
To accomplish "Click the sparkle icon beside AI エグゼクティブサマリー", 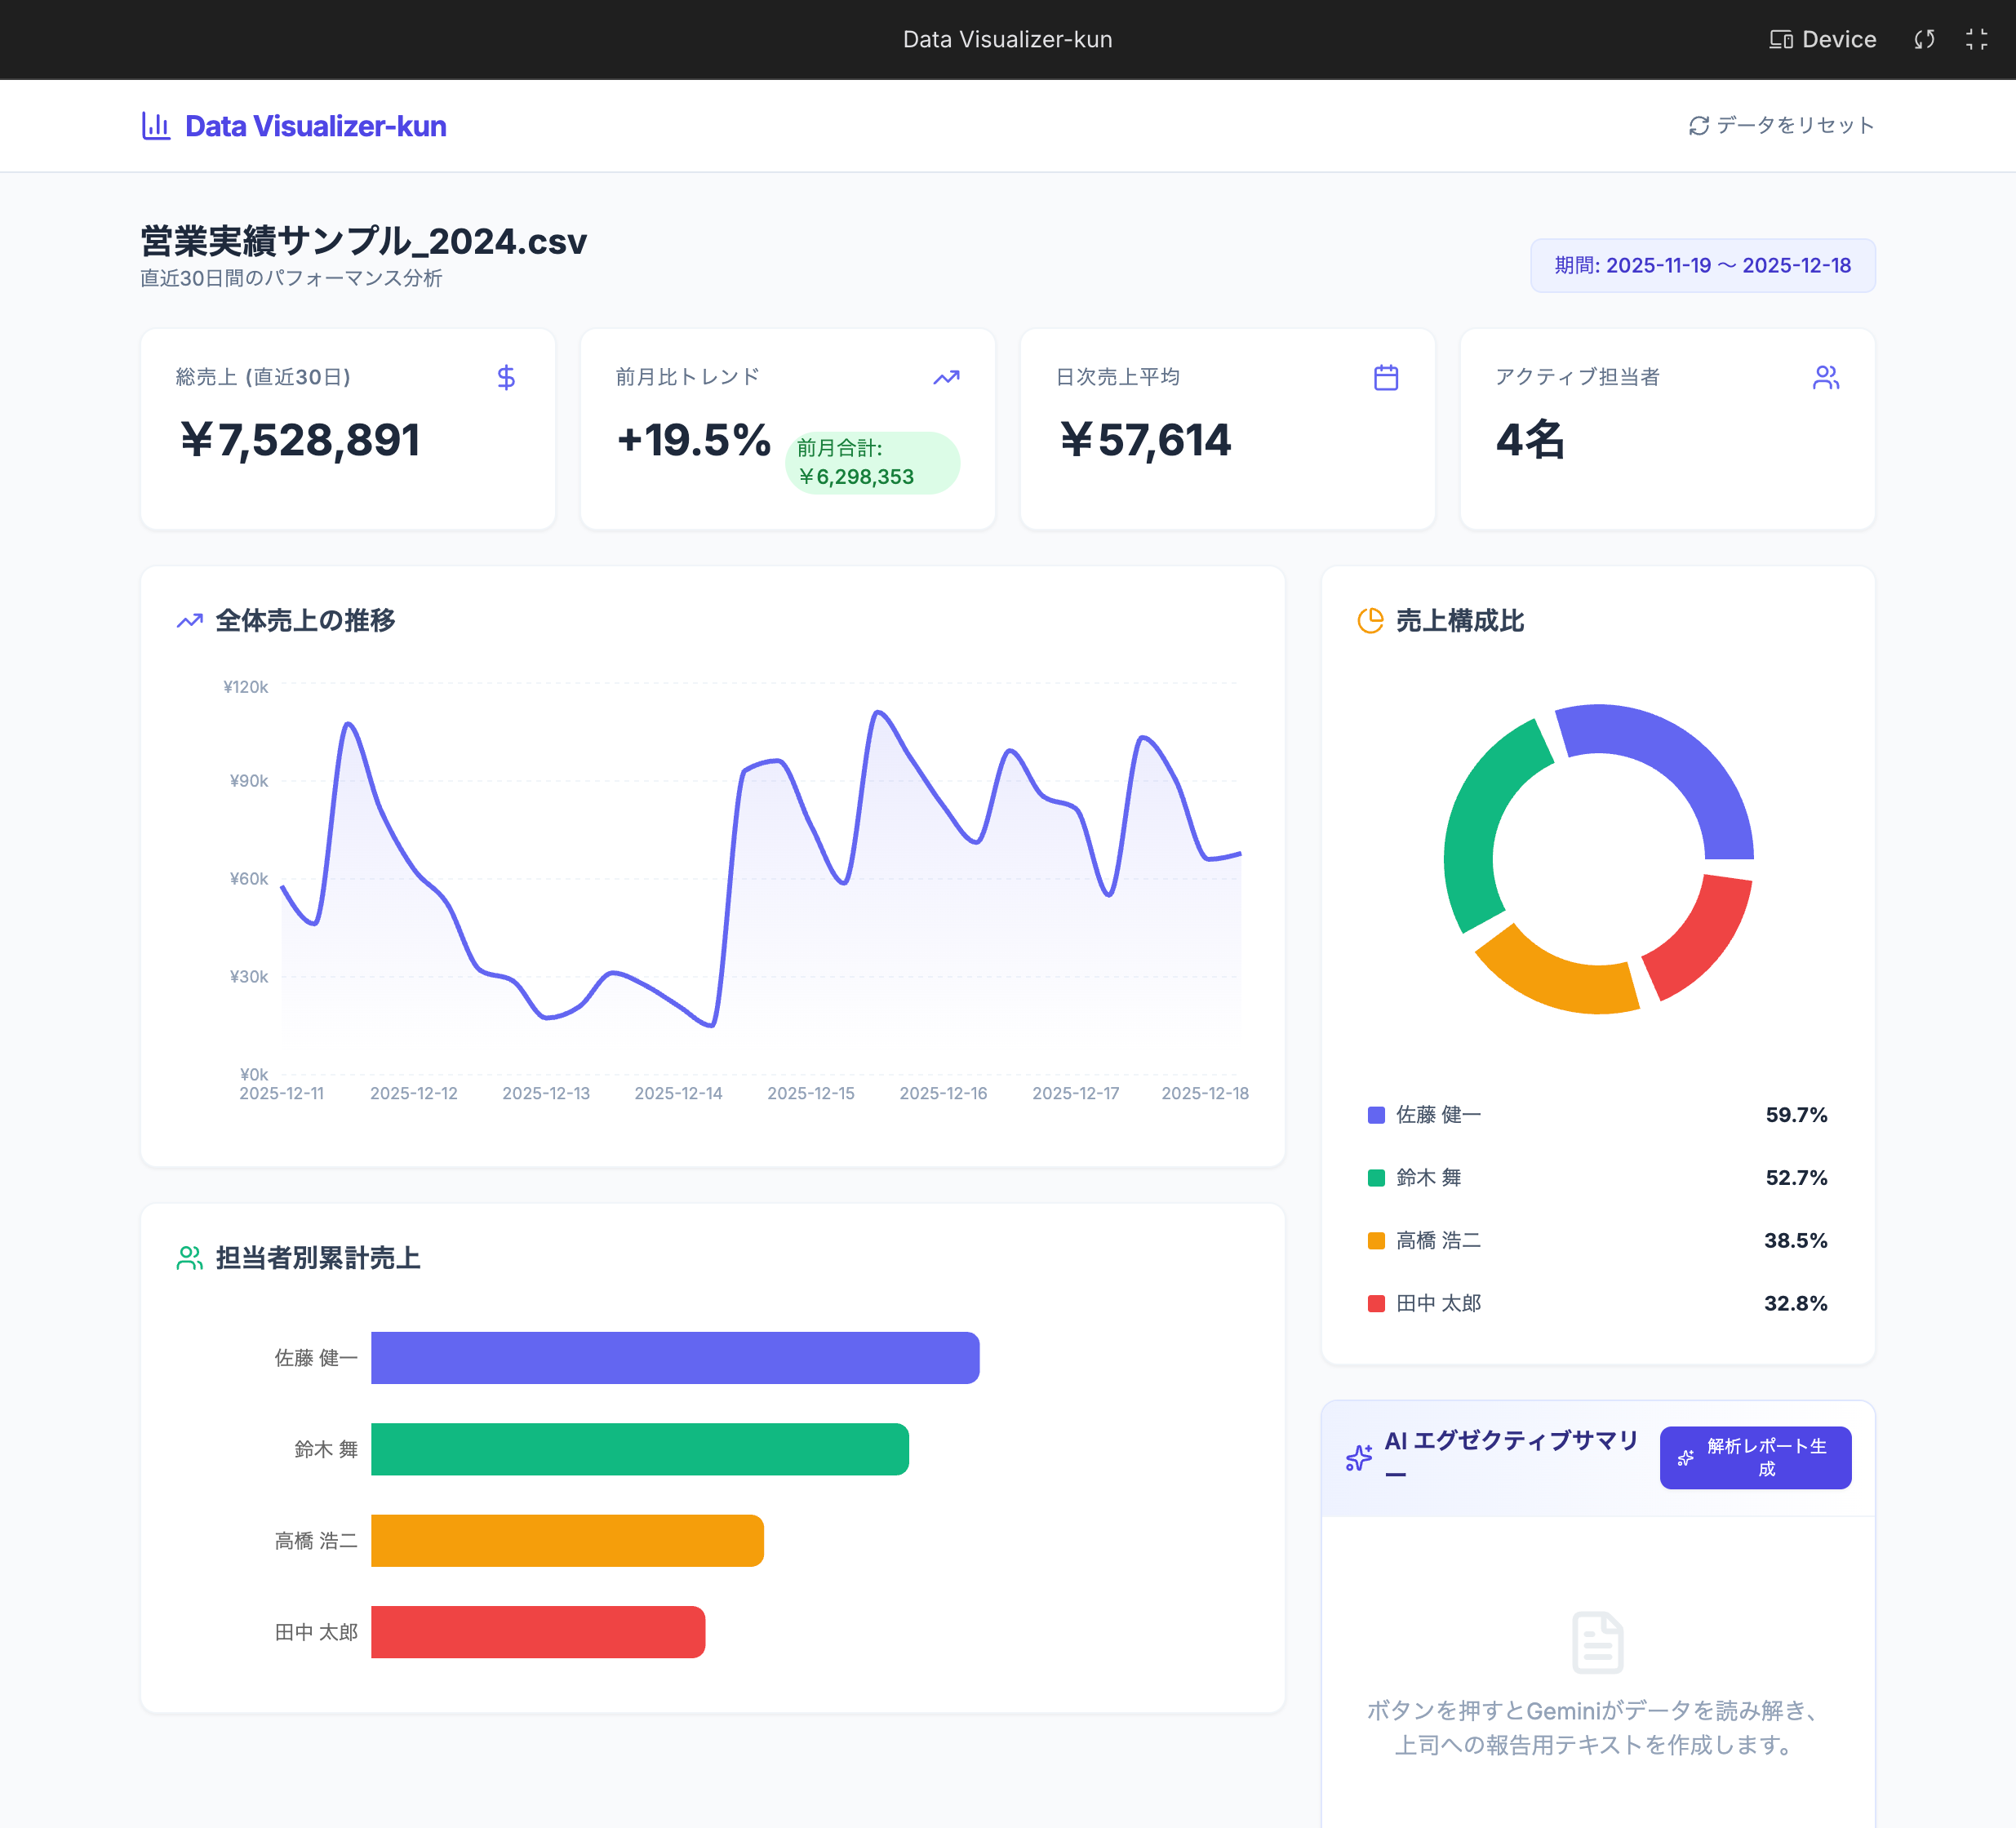I will 1359,1458.
